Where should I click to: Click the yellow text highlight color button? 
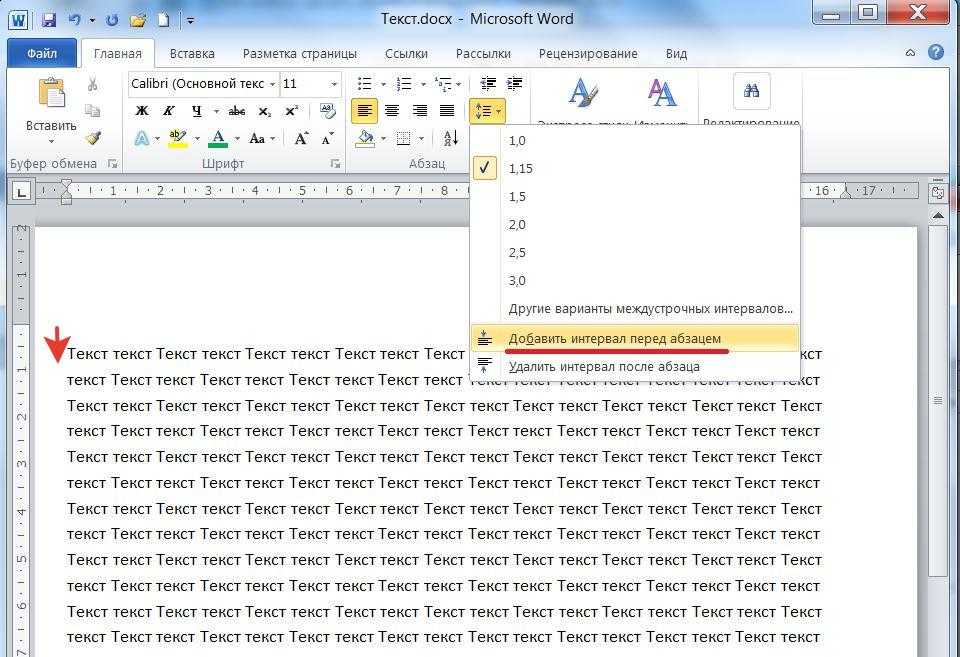[178, 139]
